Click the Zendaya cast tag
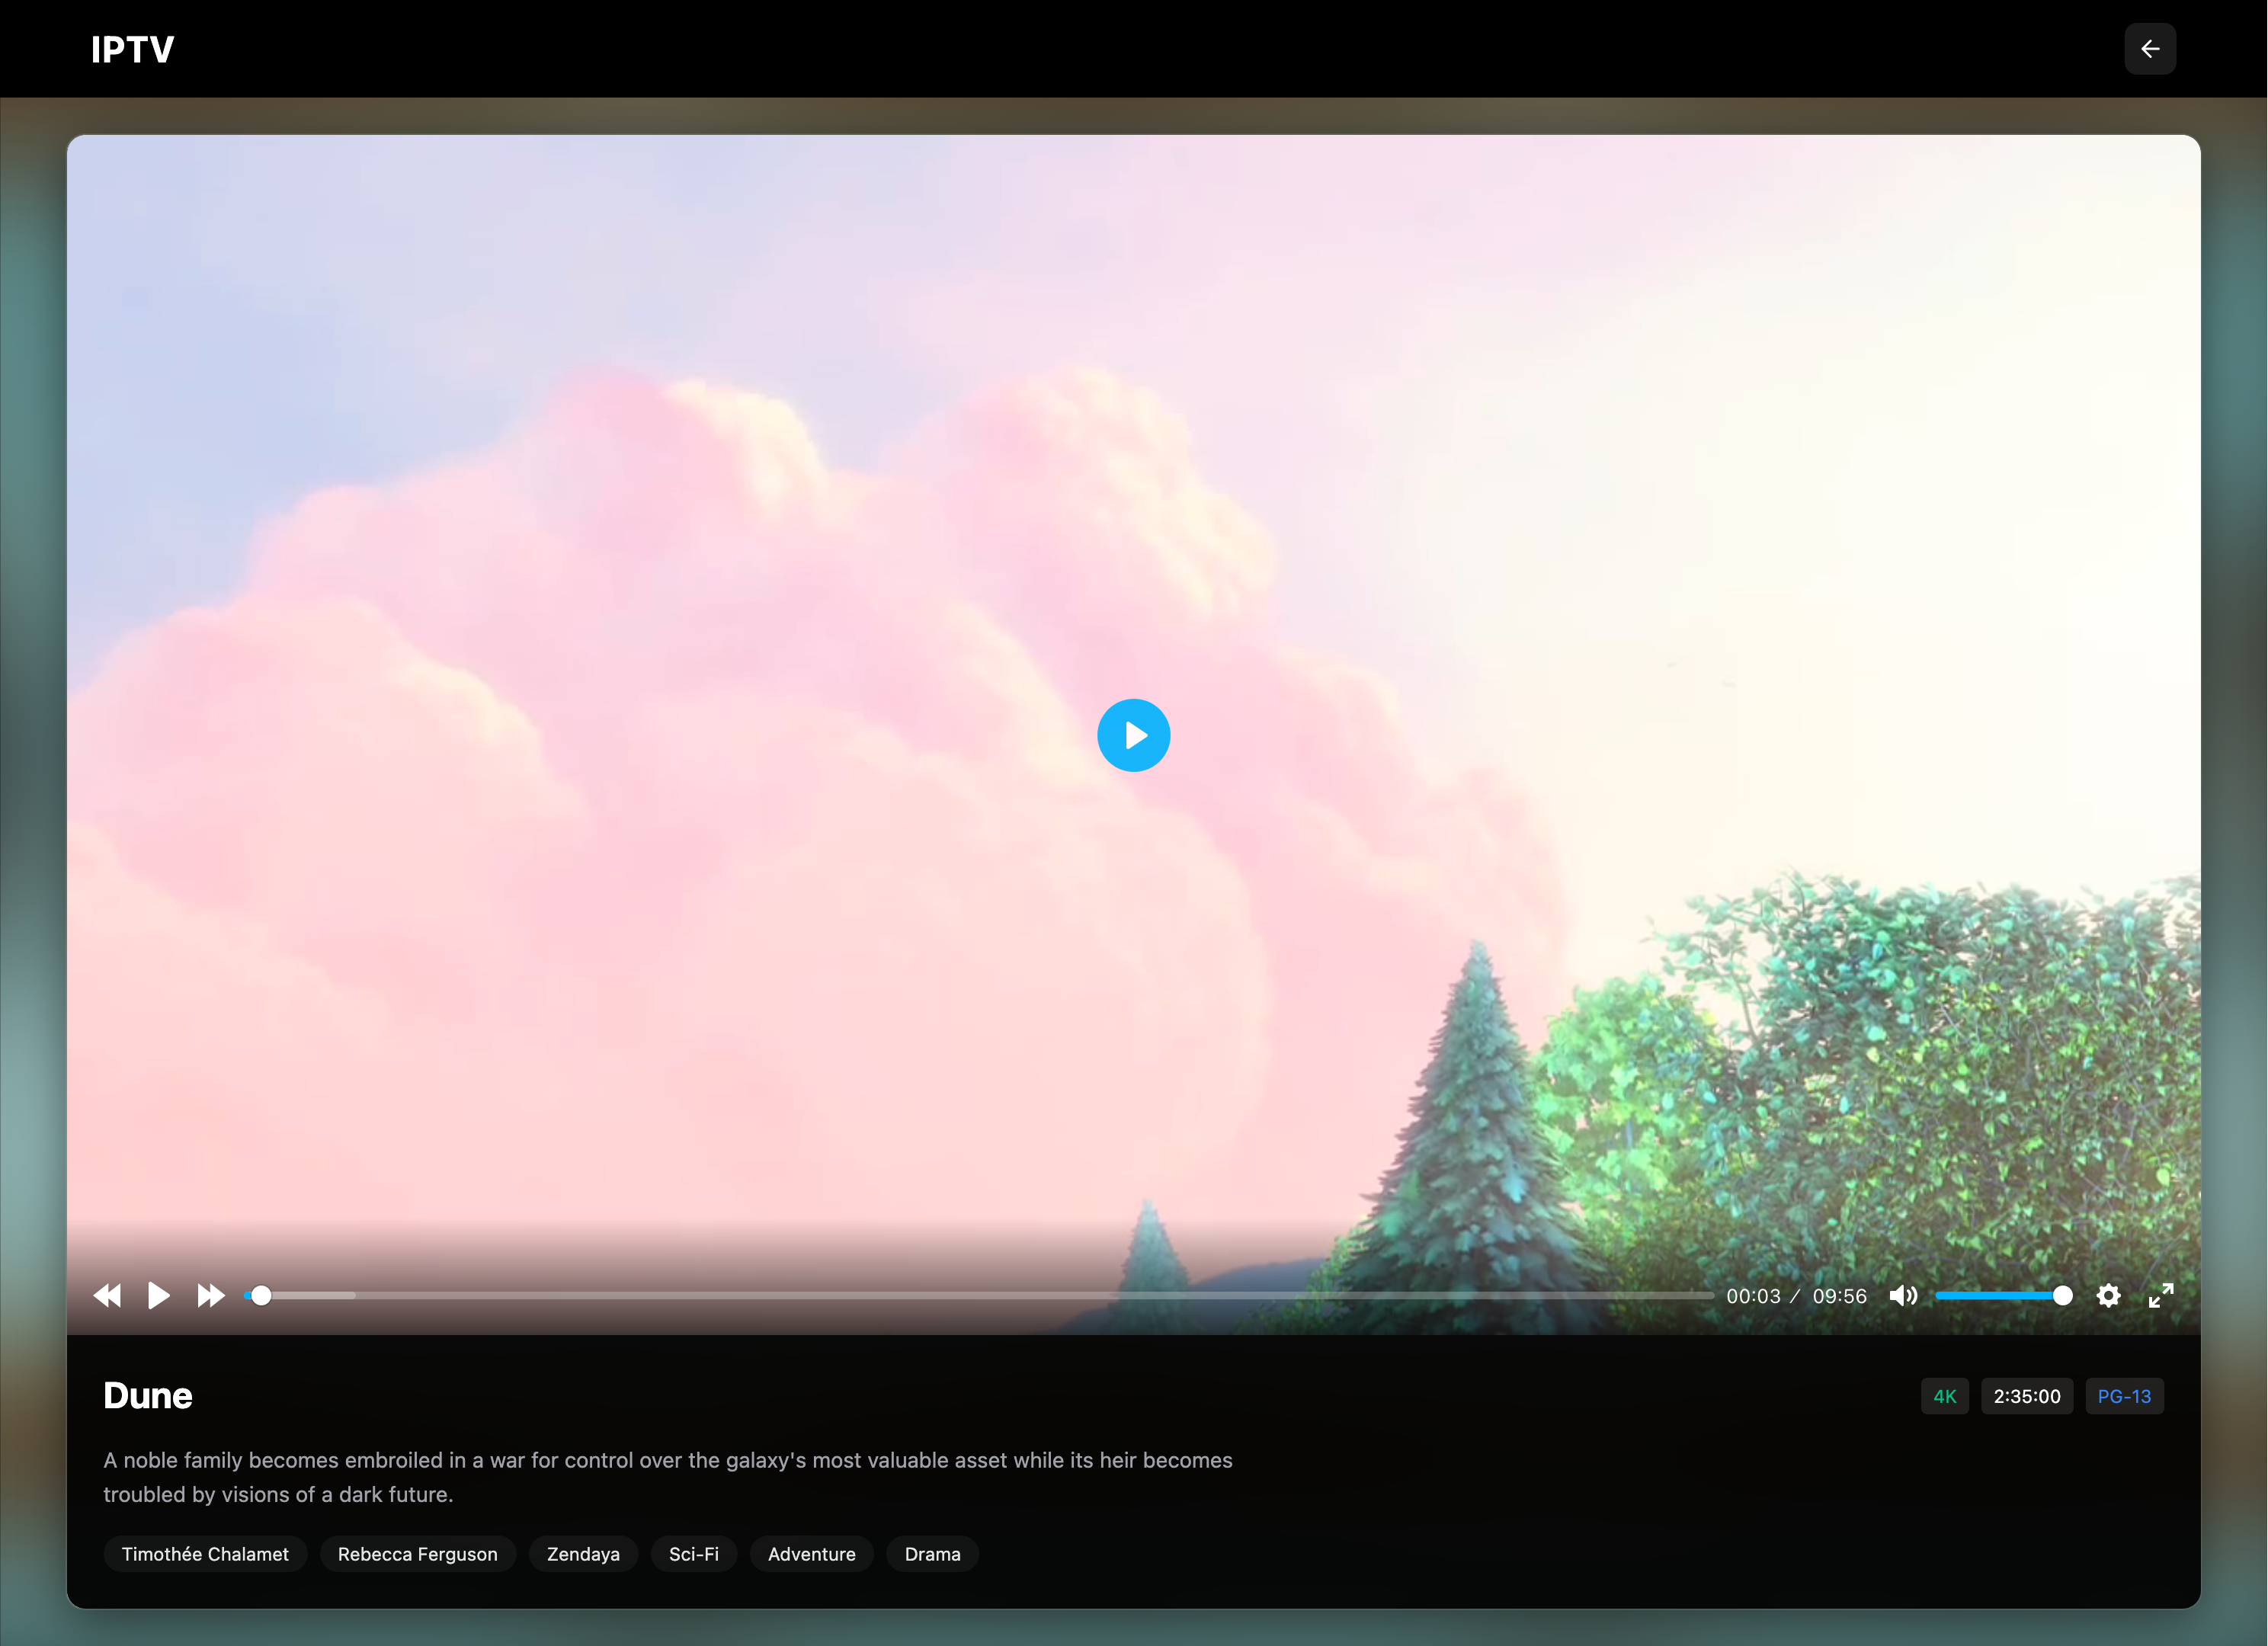The image size is (2268, 1646). [583, 1554]
